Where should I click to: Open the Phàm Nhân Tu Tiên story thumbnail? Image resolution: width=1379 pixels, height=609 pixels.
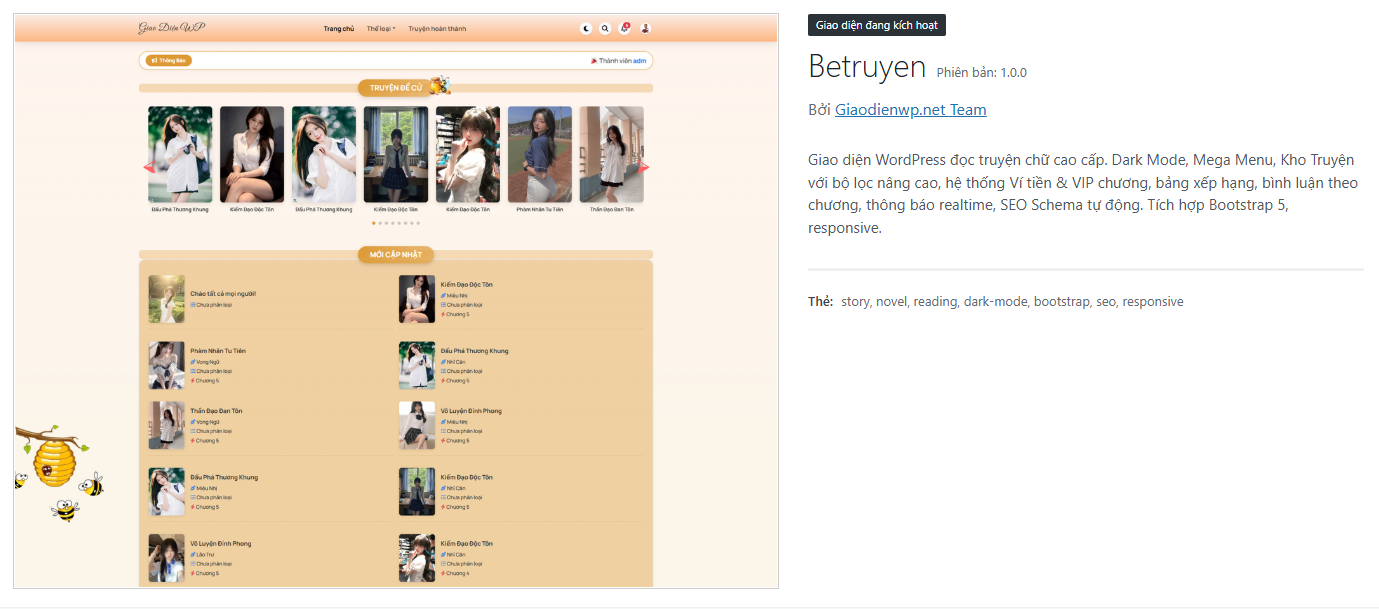(x=166, y=365)
